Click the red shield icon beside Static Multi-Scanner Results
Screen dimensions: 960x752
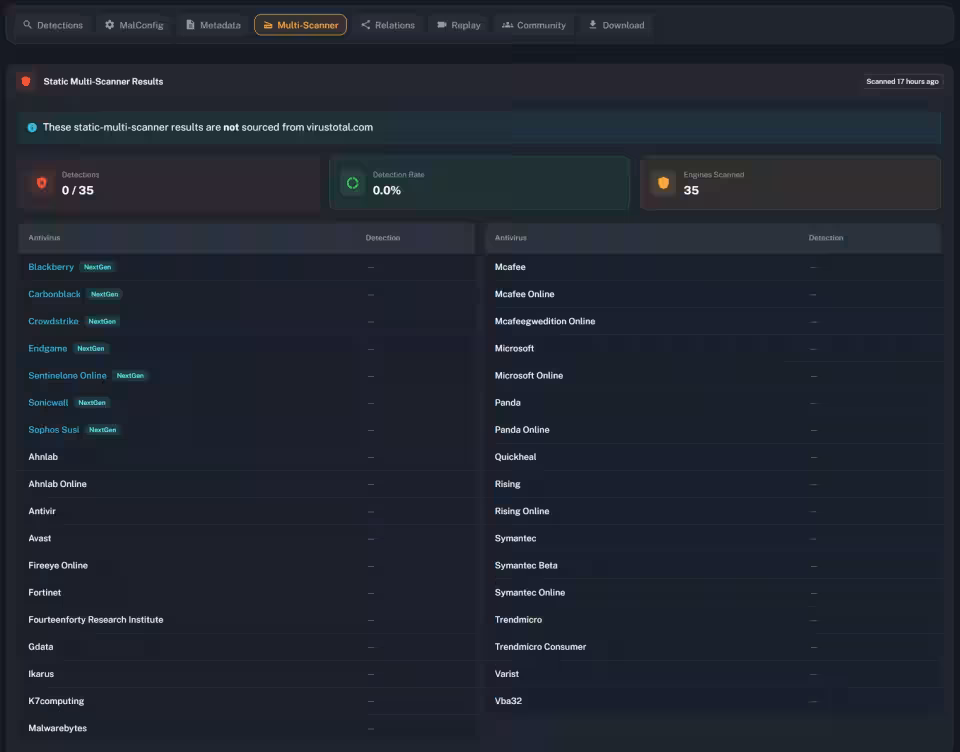point(26,81)
